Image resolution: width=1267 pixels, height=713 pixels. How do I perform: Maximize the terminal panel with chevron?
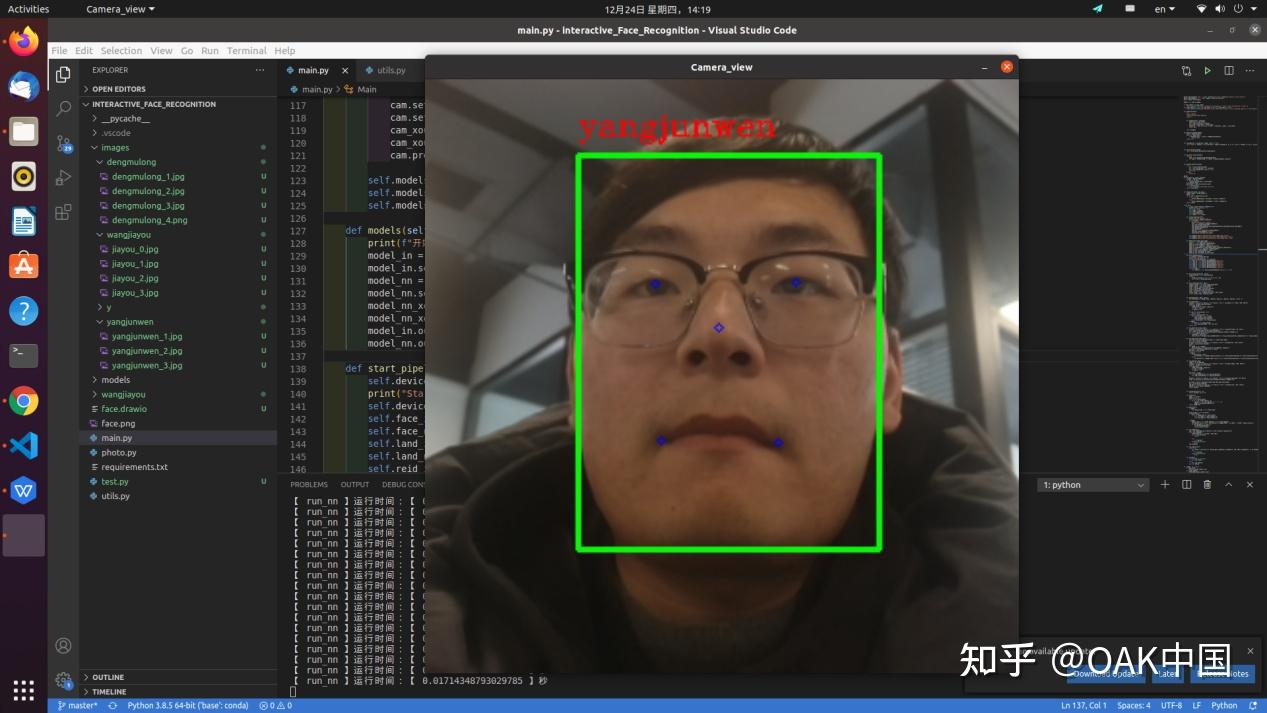[x=1229, y=484]
